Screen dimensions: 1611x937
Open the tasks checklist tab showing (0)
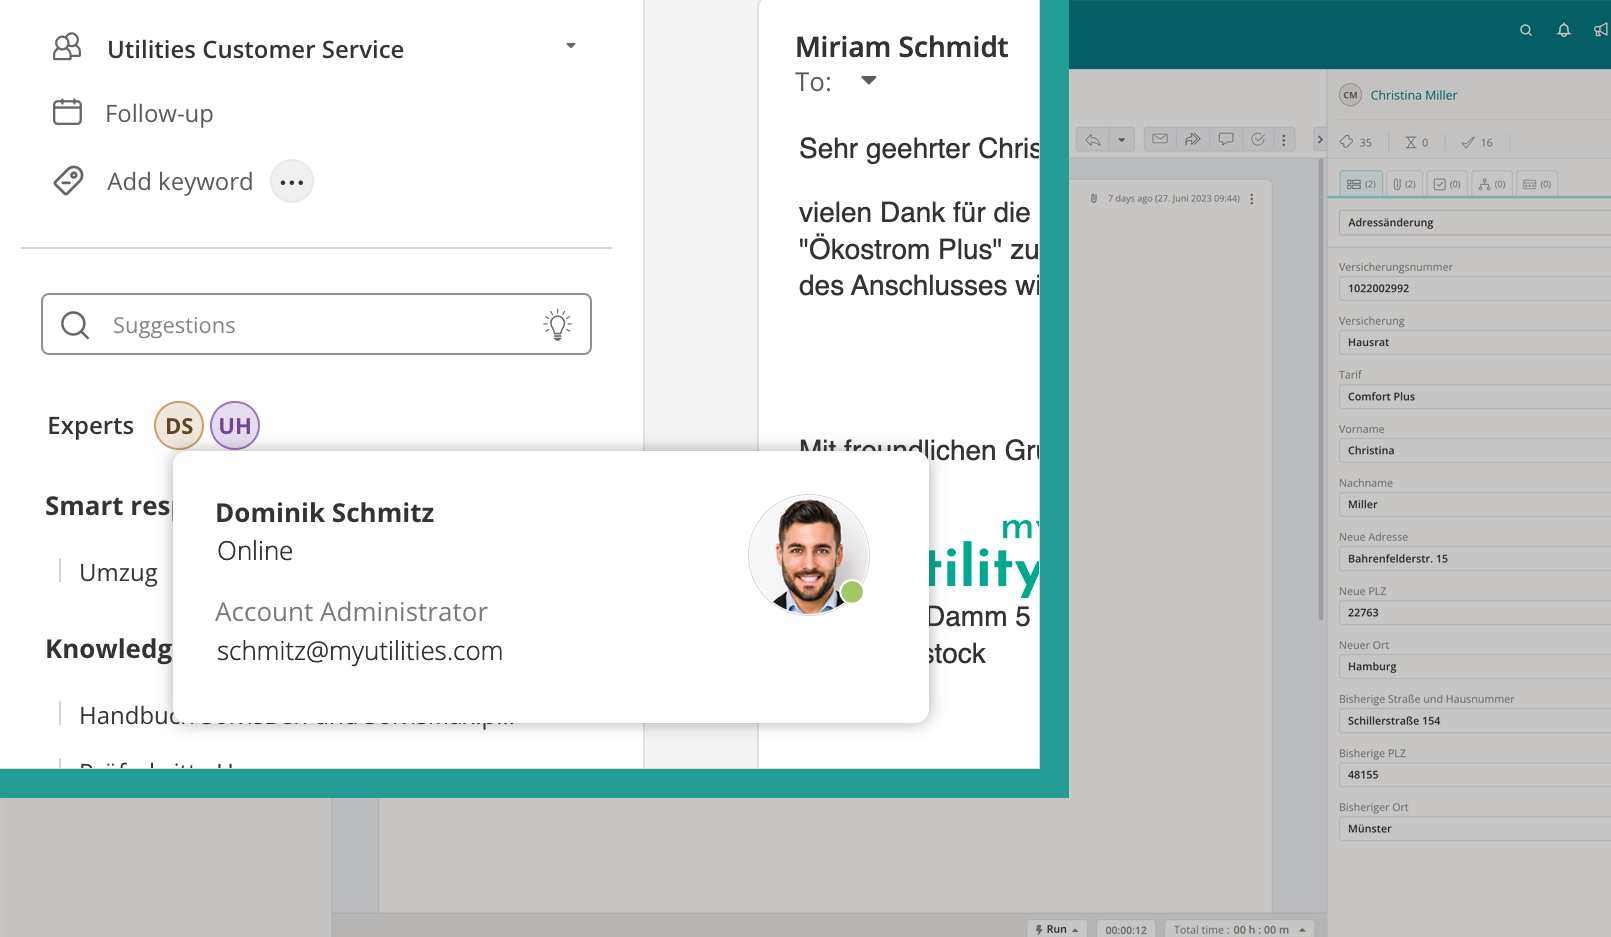(x=1446, y=183)
